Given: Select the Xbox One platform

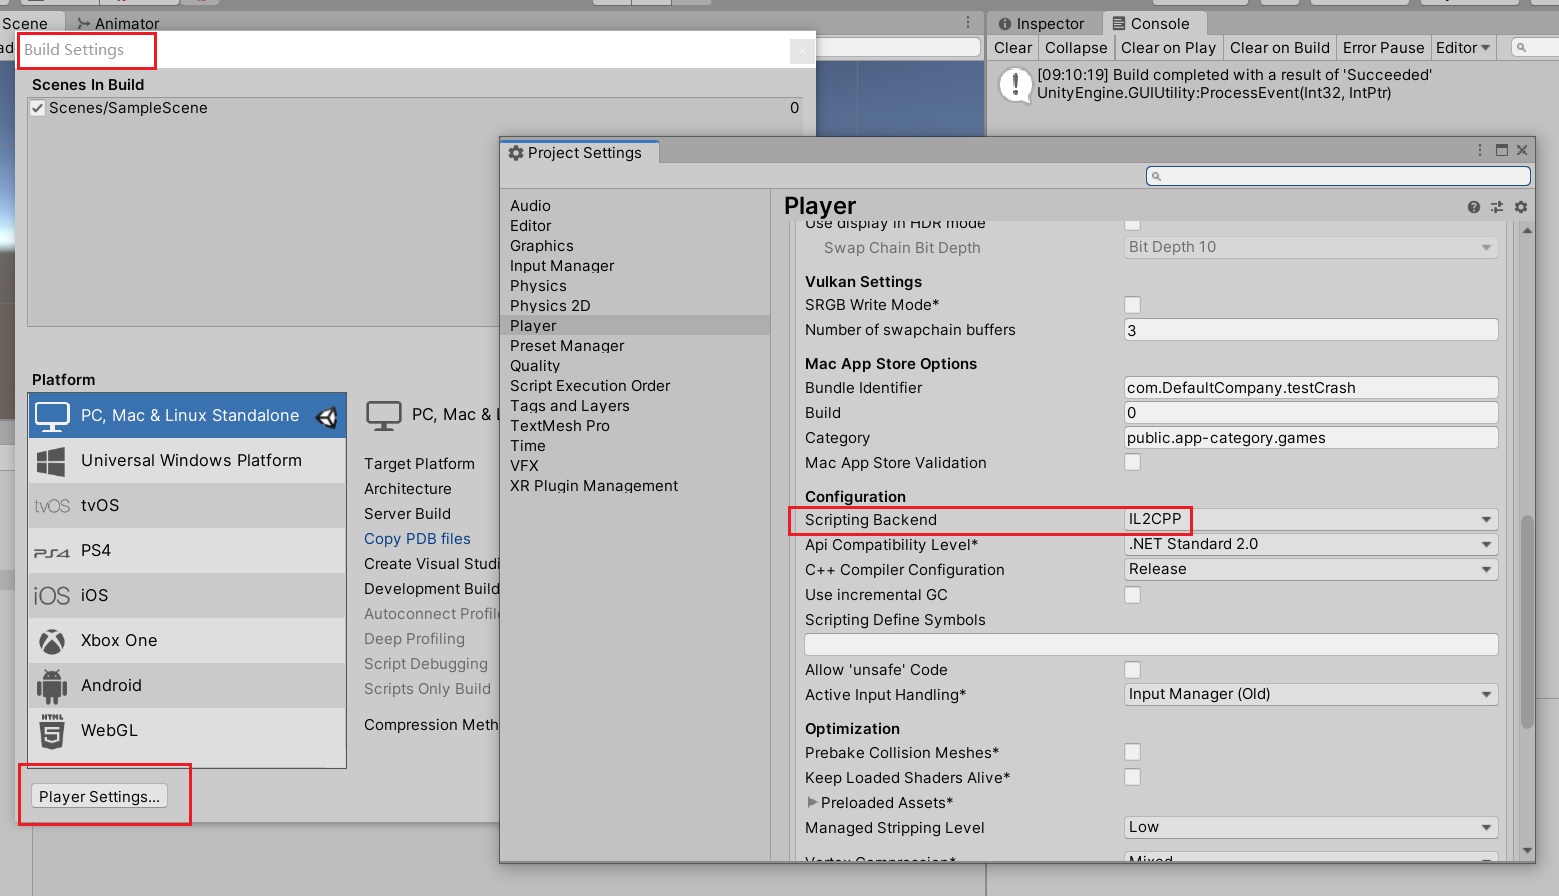Looking at the screenshot, I should point(187,641).
